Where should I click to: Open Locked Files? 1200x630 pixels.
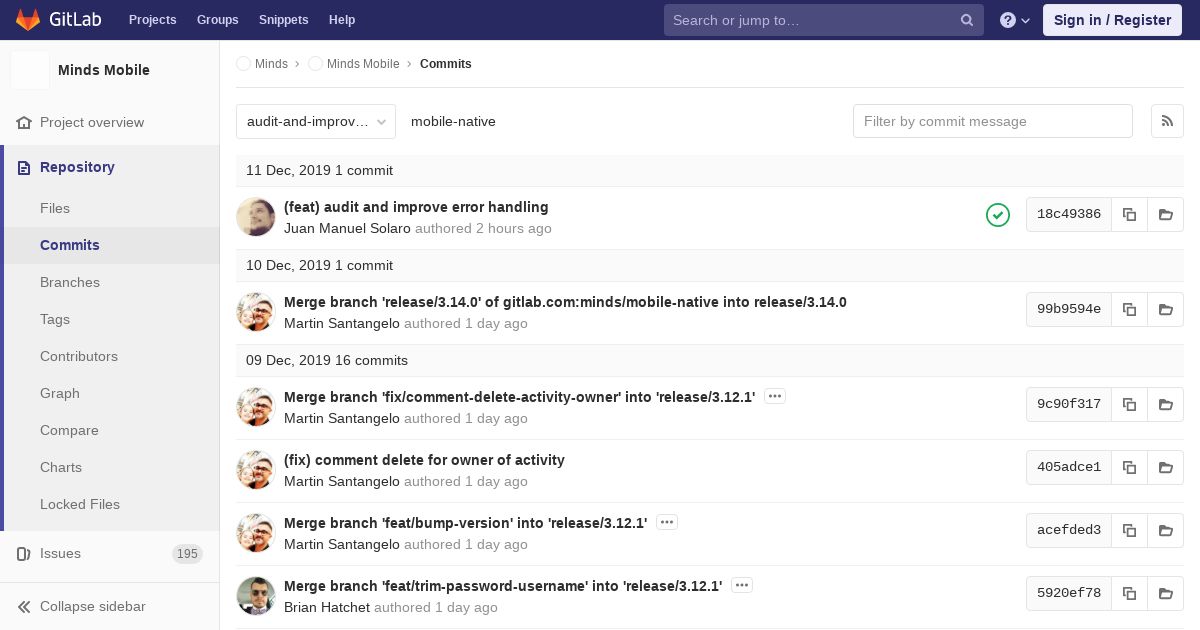80,504
